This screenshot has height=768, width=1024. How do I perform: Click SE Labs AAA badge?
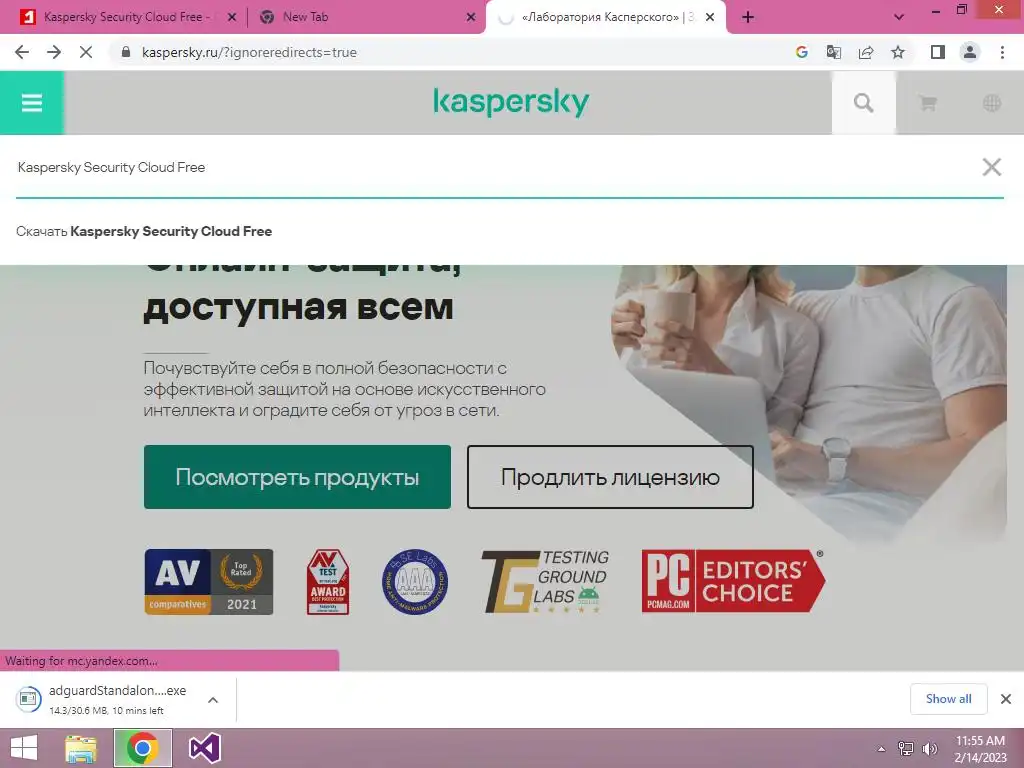point(415,581)
